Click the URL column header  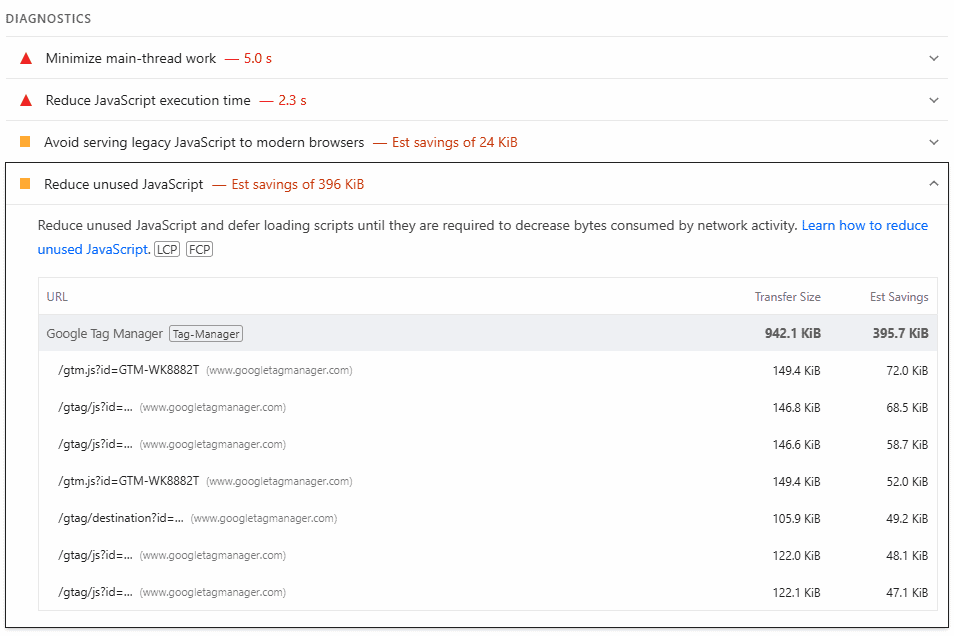57,297
